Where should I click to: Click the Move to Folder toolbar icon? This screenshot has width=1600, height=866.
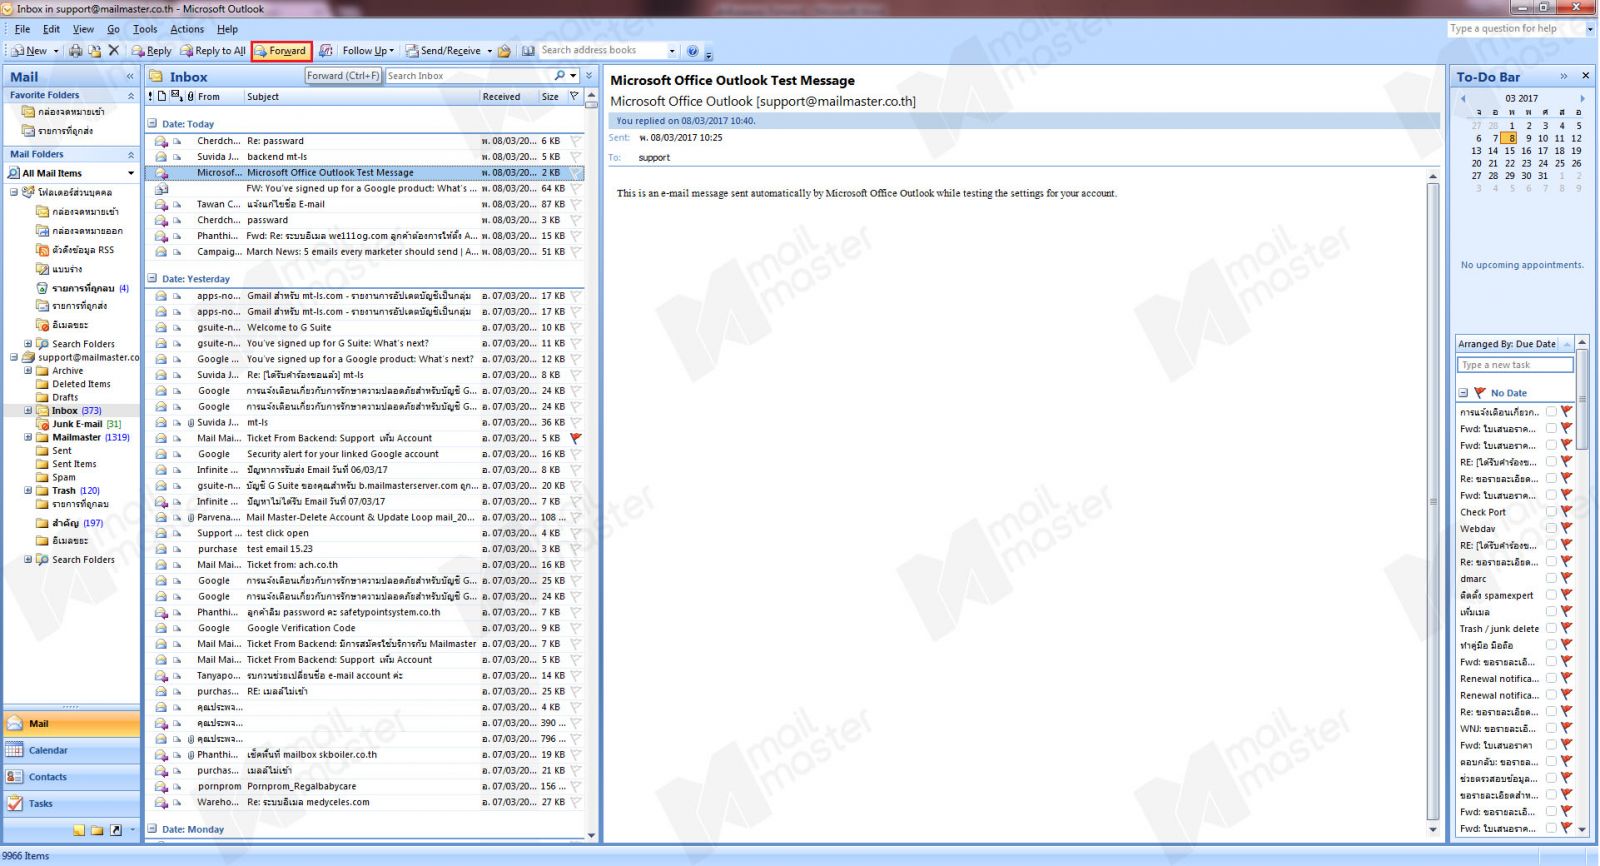point(94,50)
